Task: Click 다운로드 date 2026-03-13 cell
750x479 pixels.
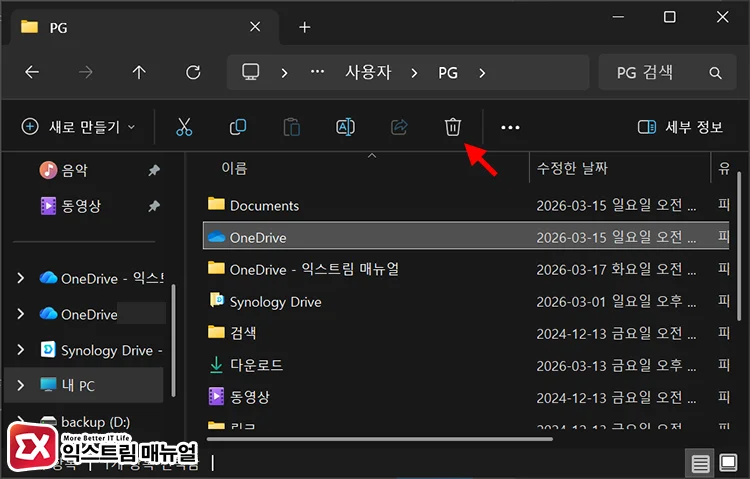Action: coord(616,366)
